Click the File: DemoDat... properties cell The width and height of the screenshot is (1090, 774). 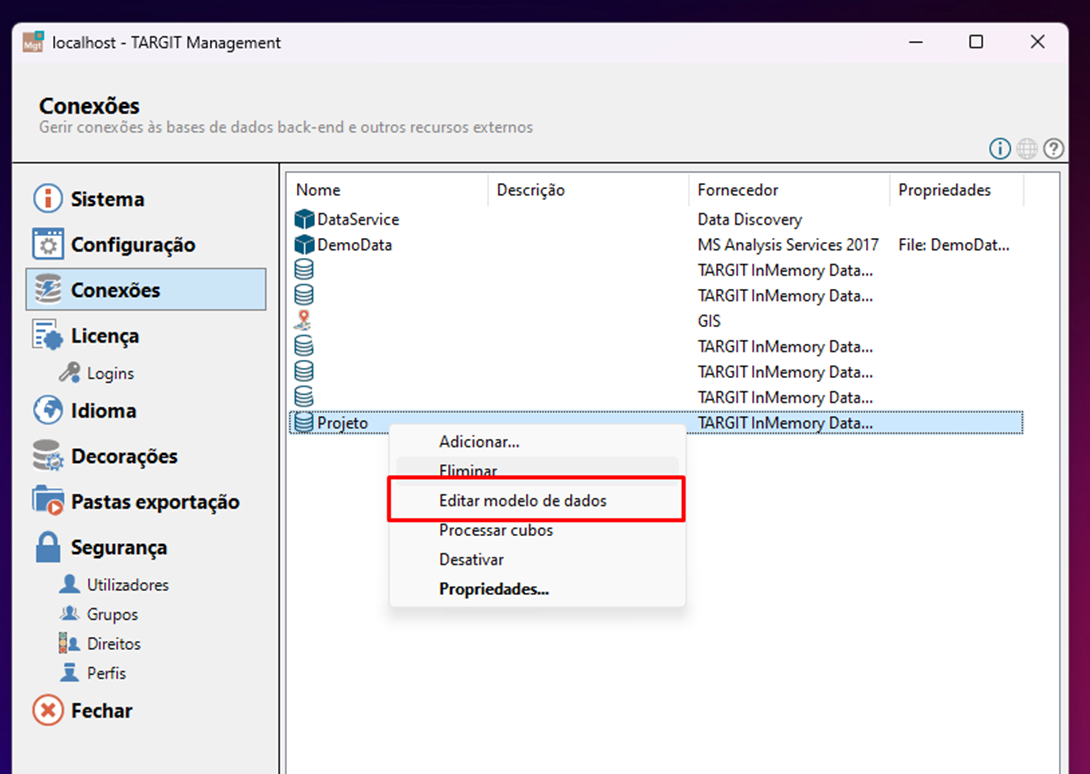tap(954, 245)
